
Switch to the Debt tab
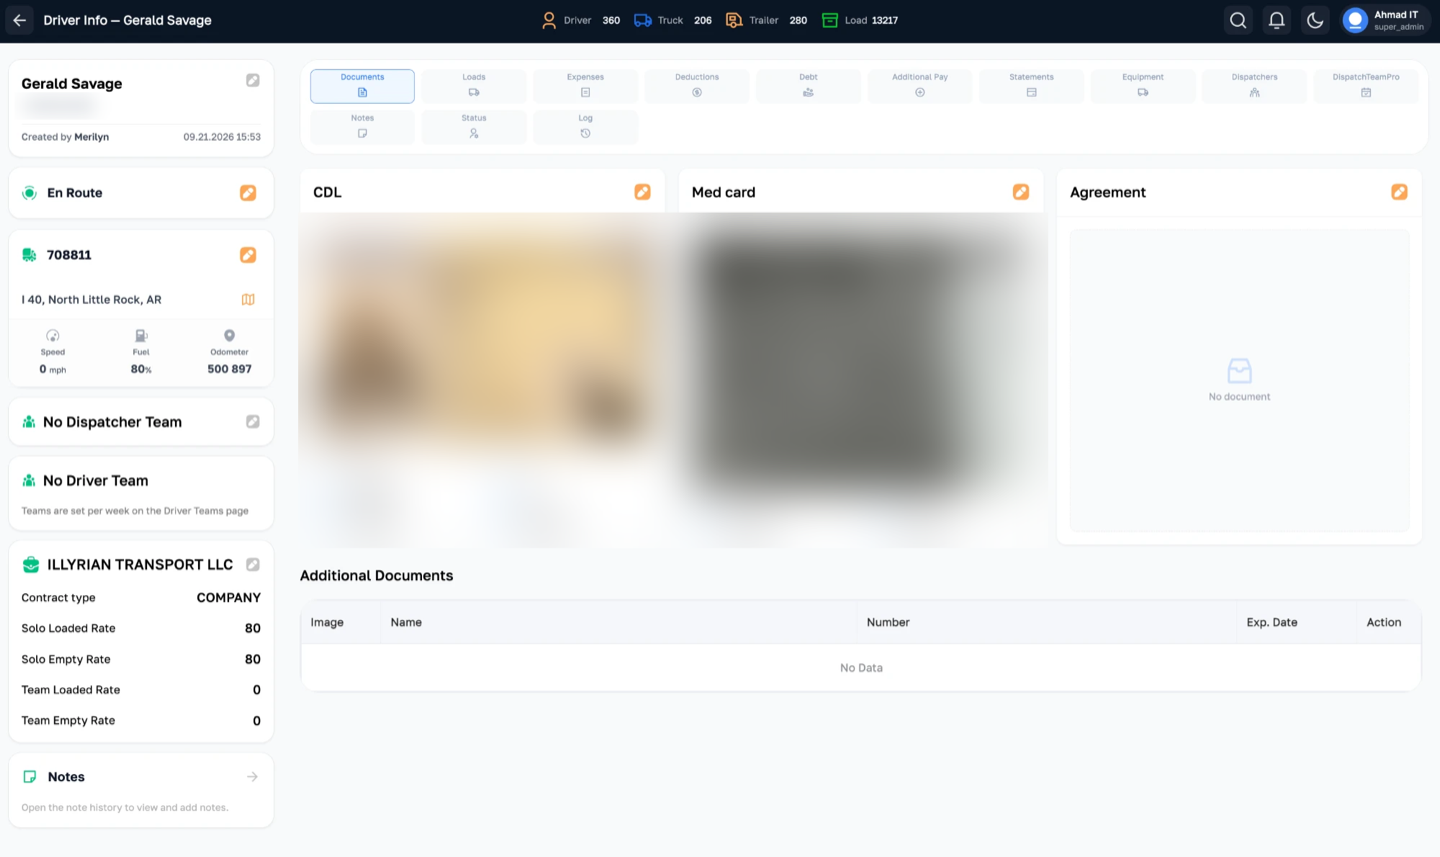pos(808,86)
